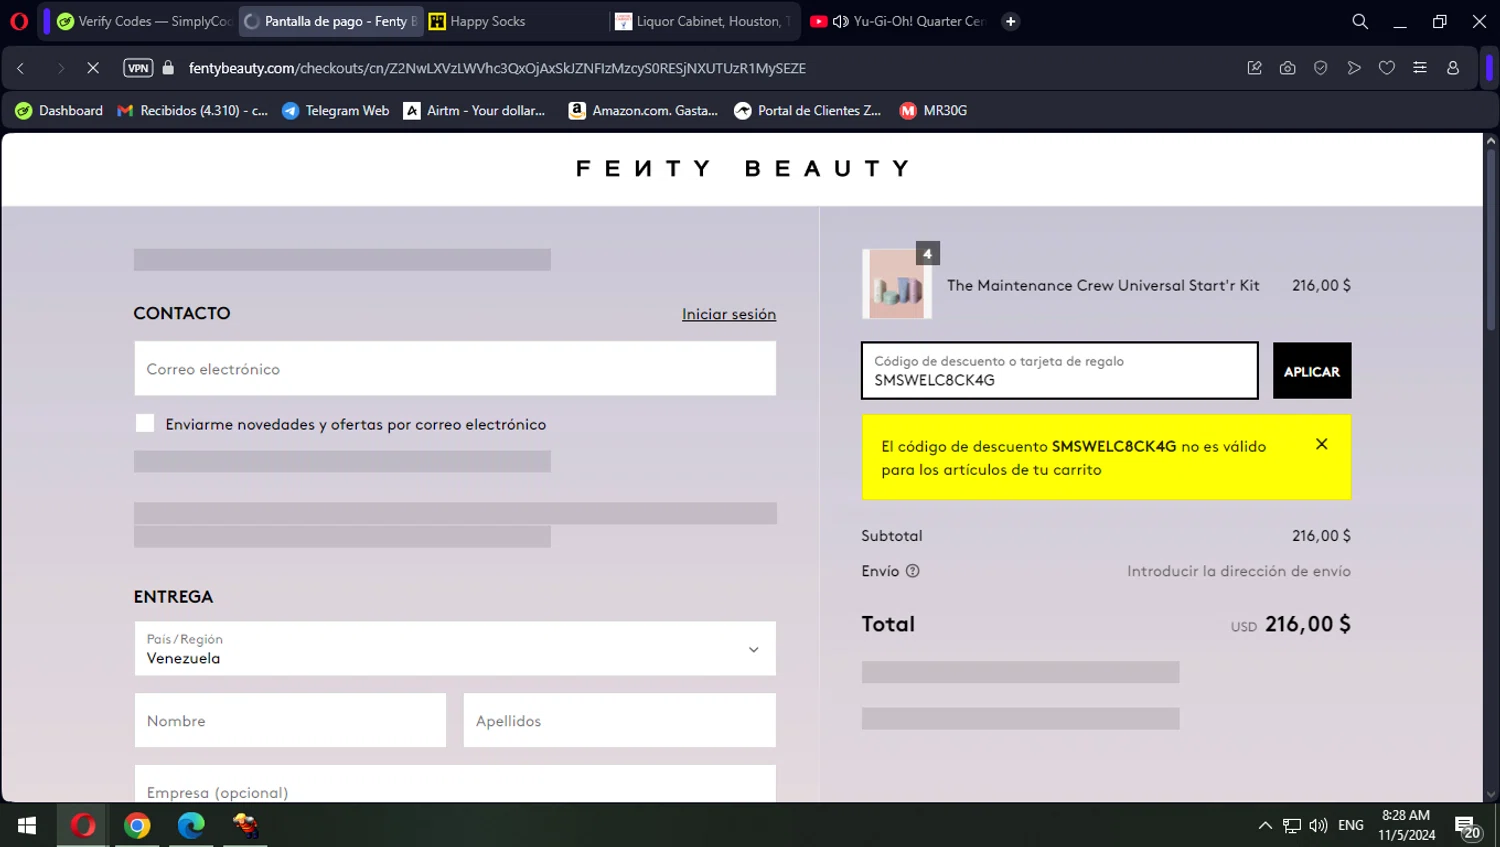The image size is (1500, 847).
Task: Show hidden system tray icons
Action: pyautogui.click(x=1264, y=825)
